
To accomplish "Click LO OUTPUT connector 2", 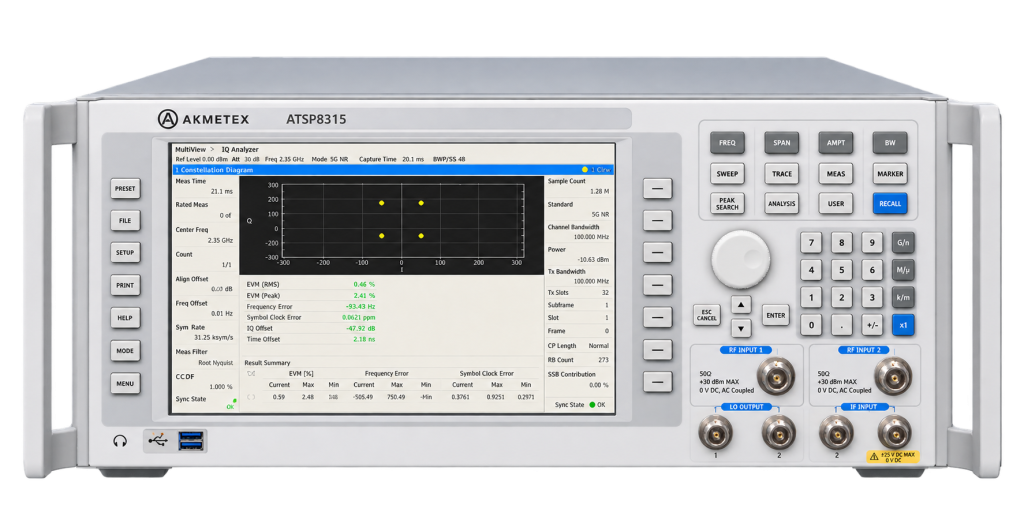I will (778, 432).
